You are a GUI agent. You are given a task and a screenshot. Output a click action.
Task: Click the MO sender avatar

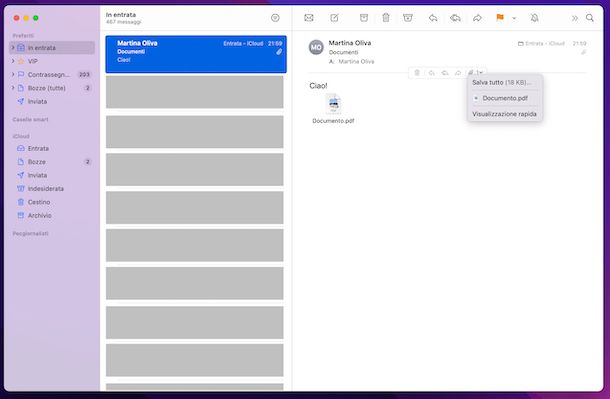316,47
